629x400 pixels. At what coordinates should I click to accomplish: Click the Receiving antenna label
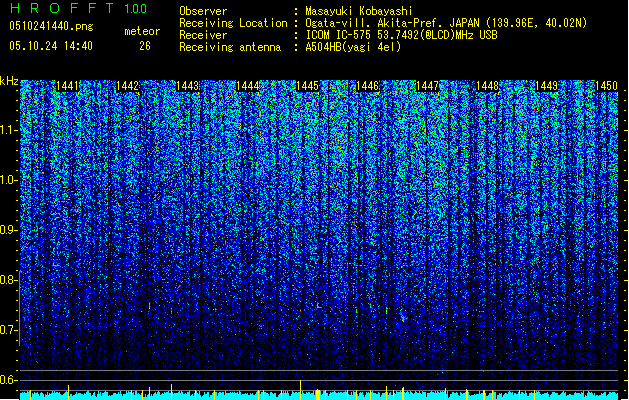[x=230, y=47]
